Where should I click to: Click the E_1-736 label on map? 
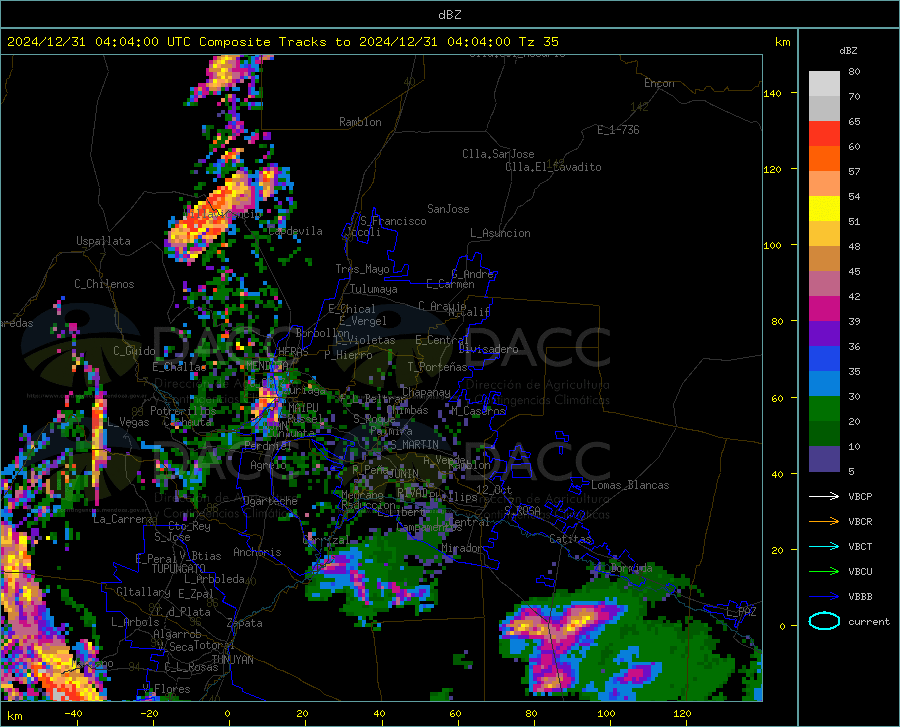click(x=618, y=130)
